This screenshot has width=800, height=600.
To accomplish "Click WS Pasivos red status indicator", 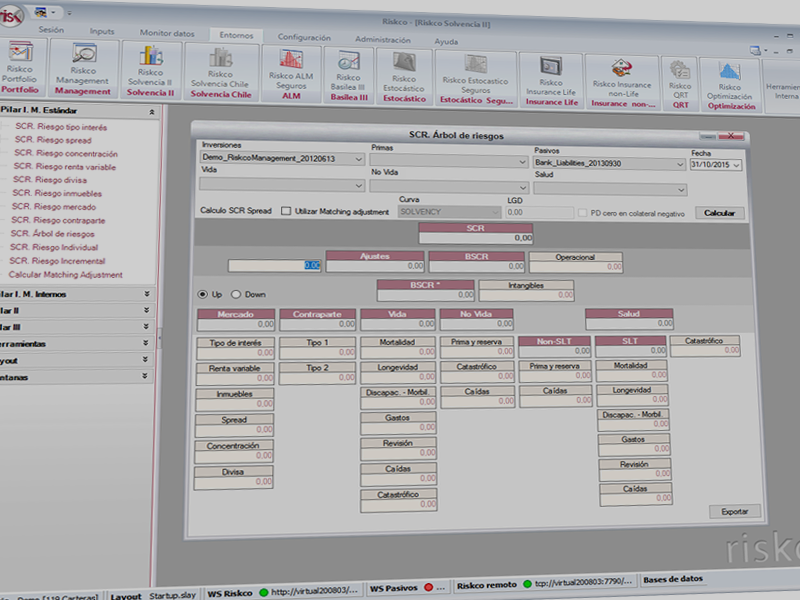I will pos(429,587).
